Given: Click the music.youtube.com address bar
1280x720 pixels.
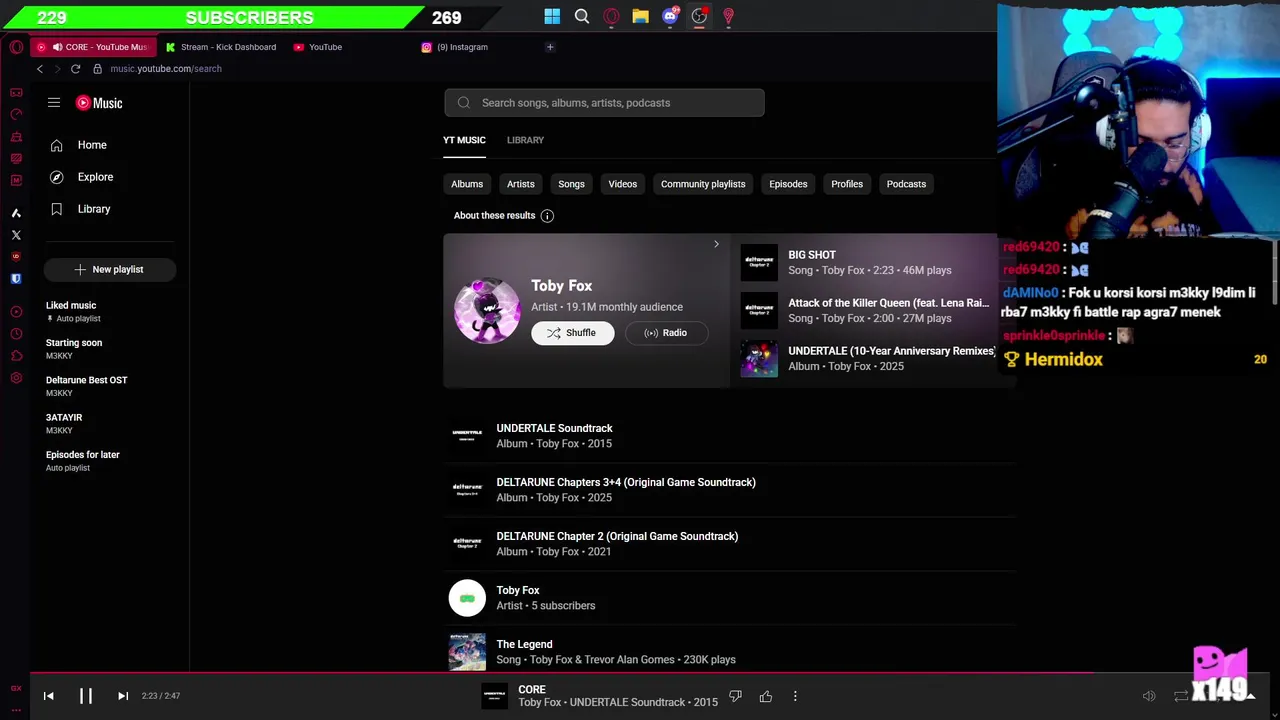Looking at the screenshot, I should (x=166, y=69).
